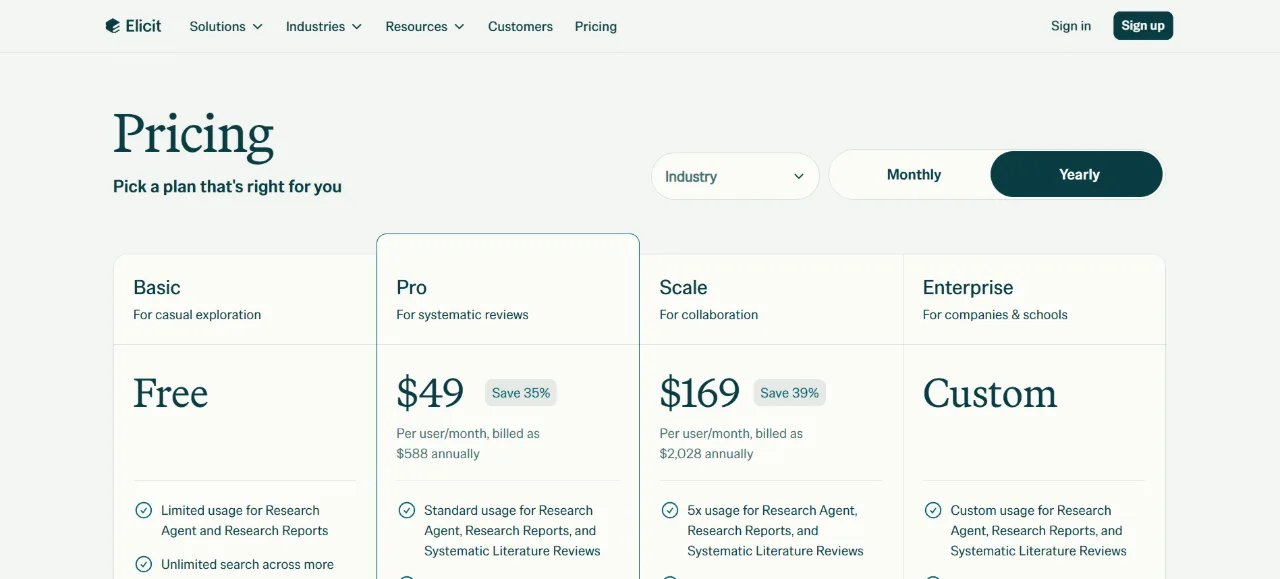Expand the Industries nav menu
1280x579 pixels.
tap(324, 26)
